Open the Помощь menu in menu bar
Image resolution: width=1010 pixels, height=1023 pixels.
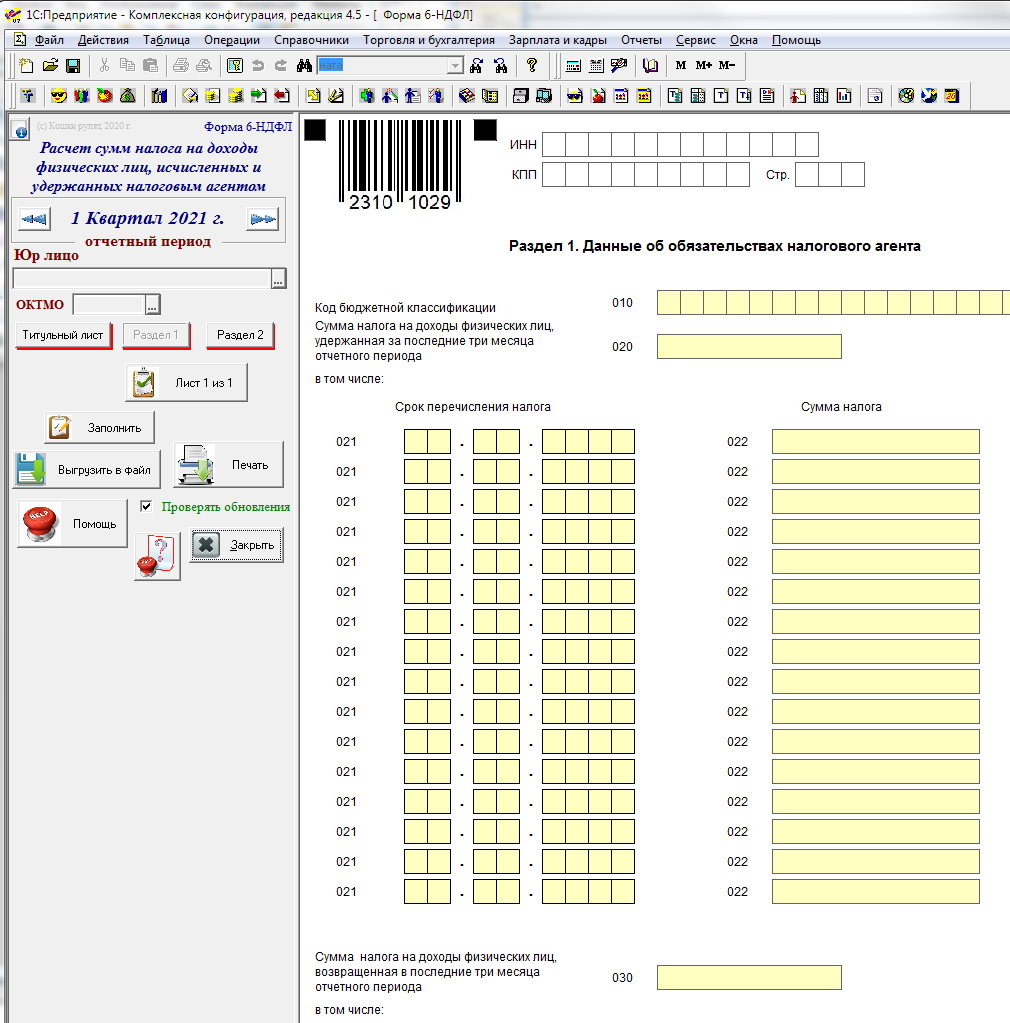tap(796, 40)
